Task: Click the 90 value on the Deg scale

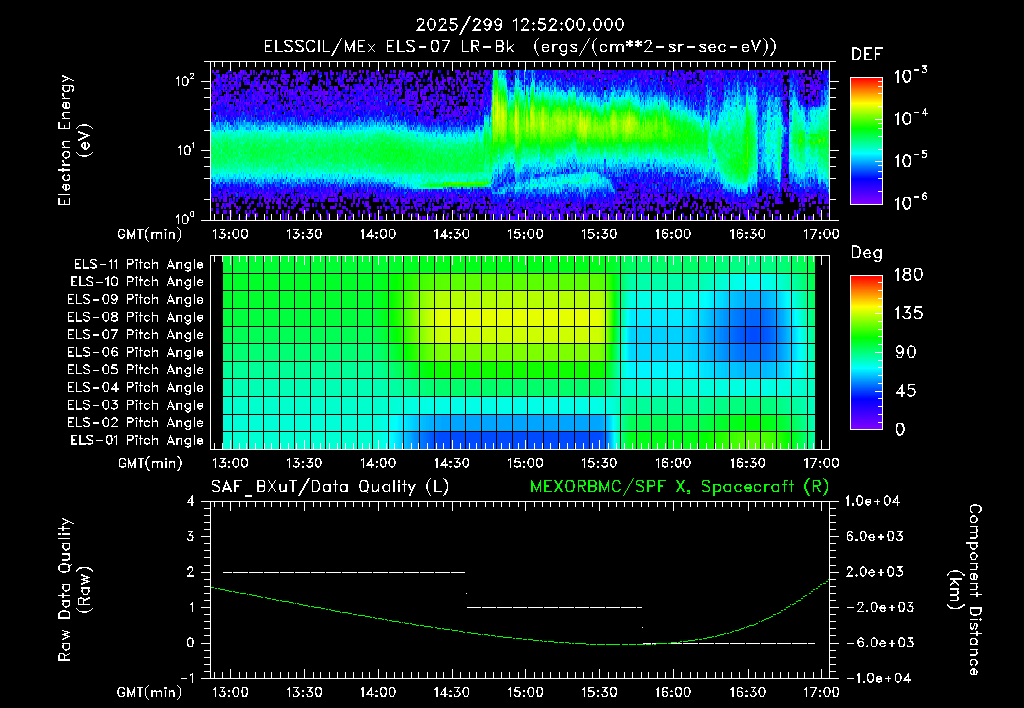Action: (906, 353)
